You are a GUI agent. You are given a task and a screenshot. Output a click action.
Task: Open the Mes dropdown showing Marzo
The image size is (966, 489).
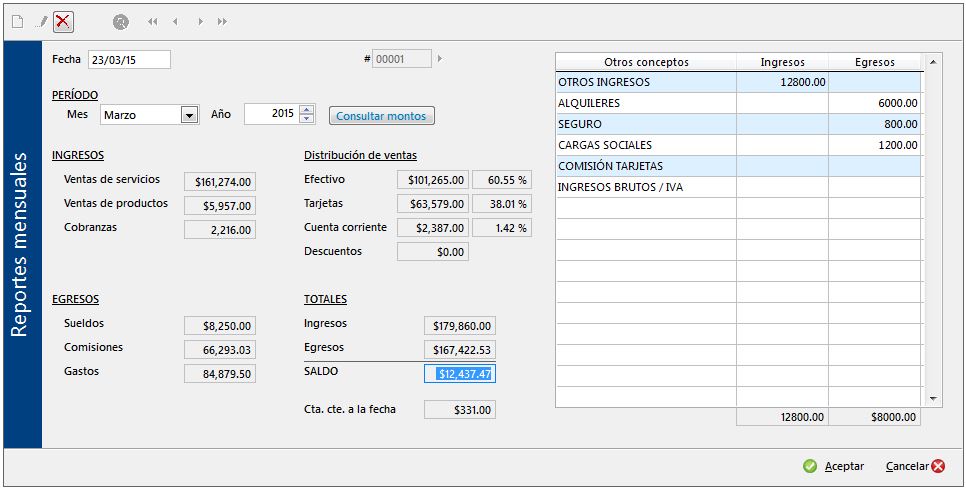tap(189, 115)
